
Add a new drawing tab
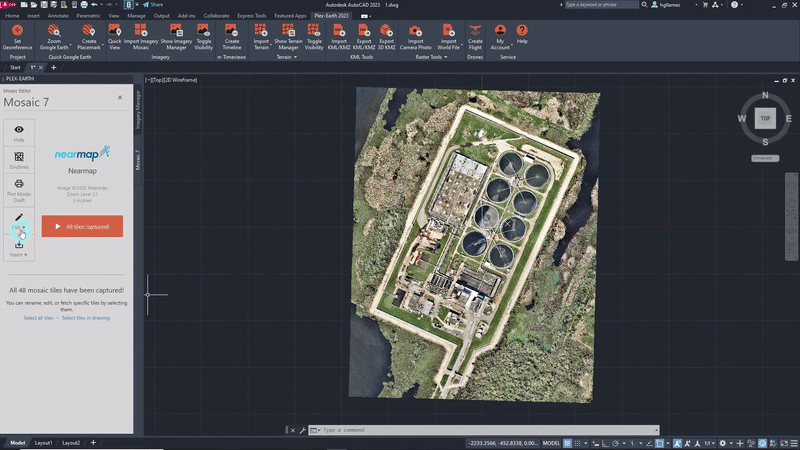pos(54,67)
